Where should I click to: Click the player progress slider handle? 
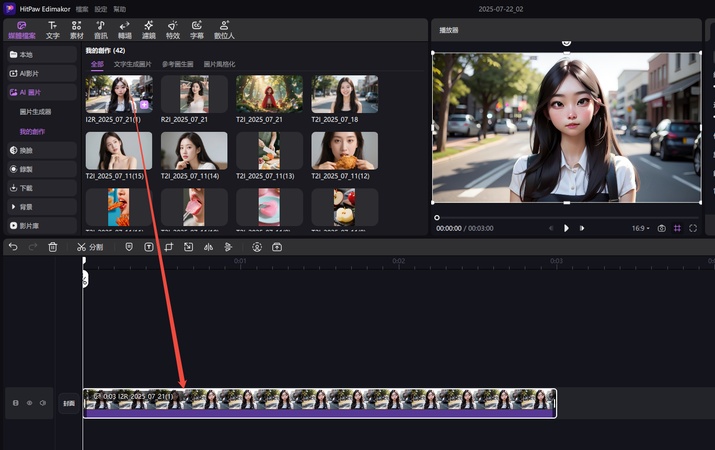[437, 218]
